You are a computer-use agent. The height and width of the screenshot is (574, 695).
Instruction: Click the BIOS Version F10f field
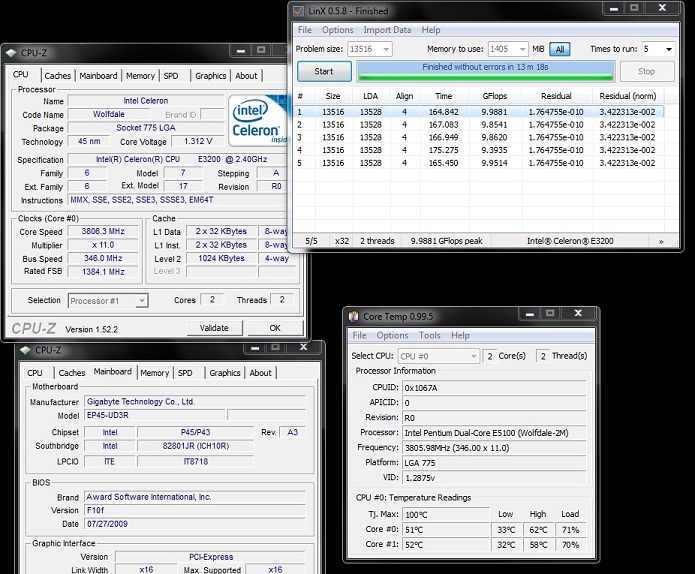tap(195, 510)
